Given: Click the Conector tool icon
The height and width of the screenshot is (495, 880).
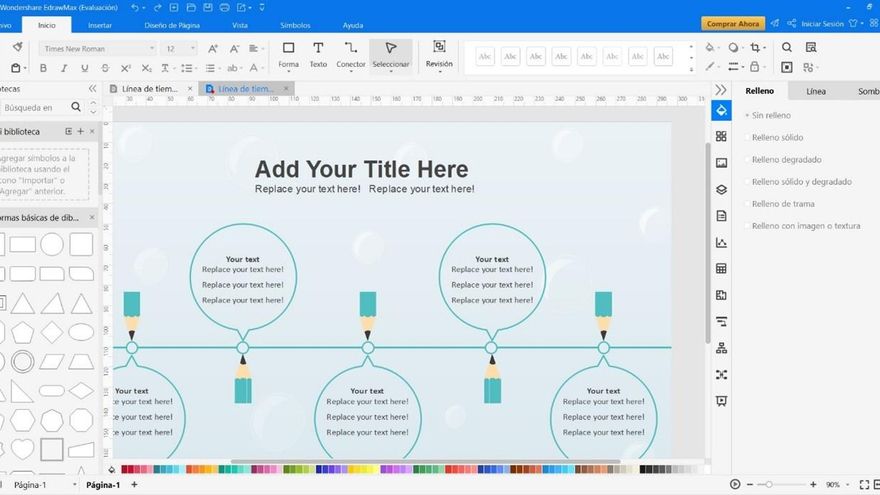Looking at the screenshot, I should (351, 54).
